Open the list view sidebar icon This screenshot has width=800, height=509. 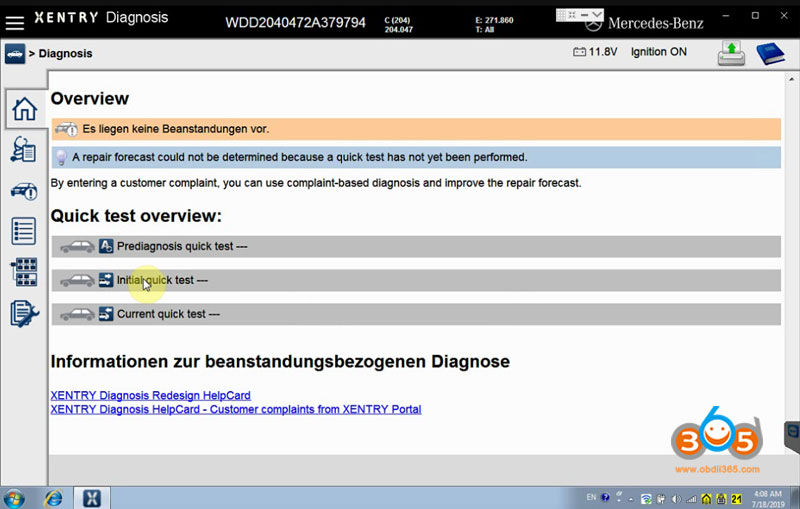coord(23,231)
